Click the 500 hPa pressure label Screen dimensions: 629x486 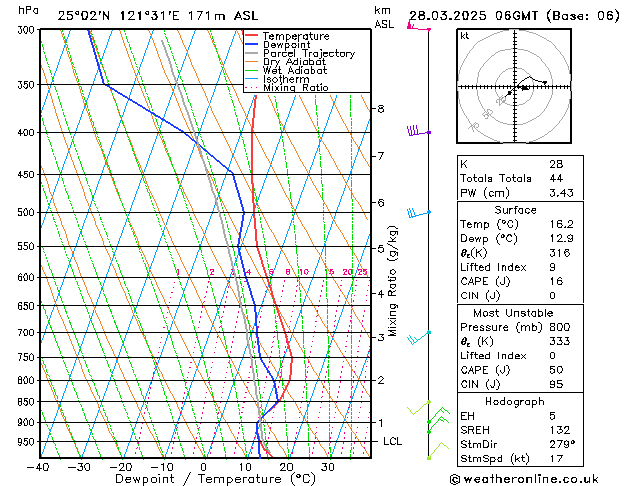point(28,212)
